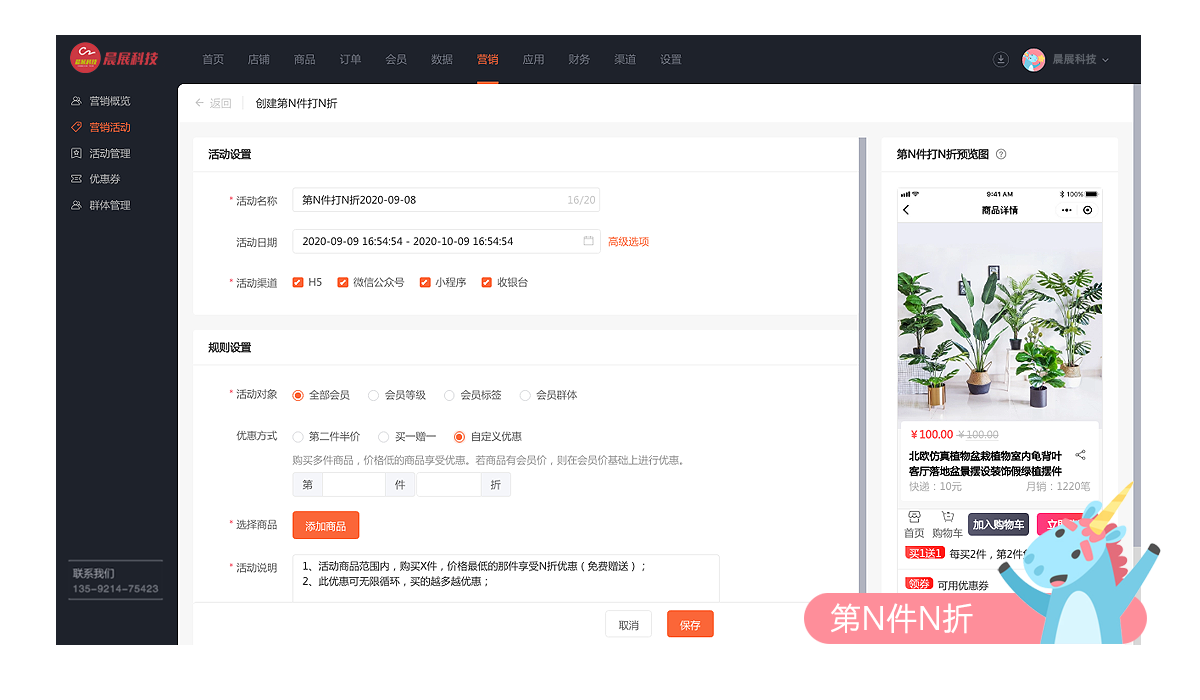Toggle the 微信公众号 checkbox

coord(343,283)
